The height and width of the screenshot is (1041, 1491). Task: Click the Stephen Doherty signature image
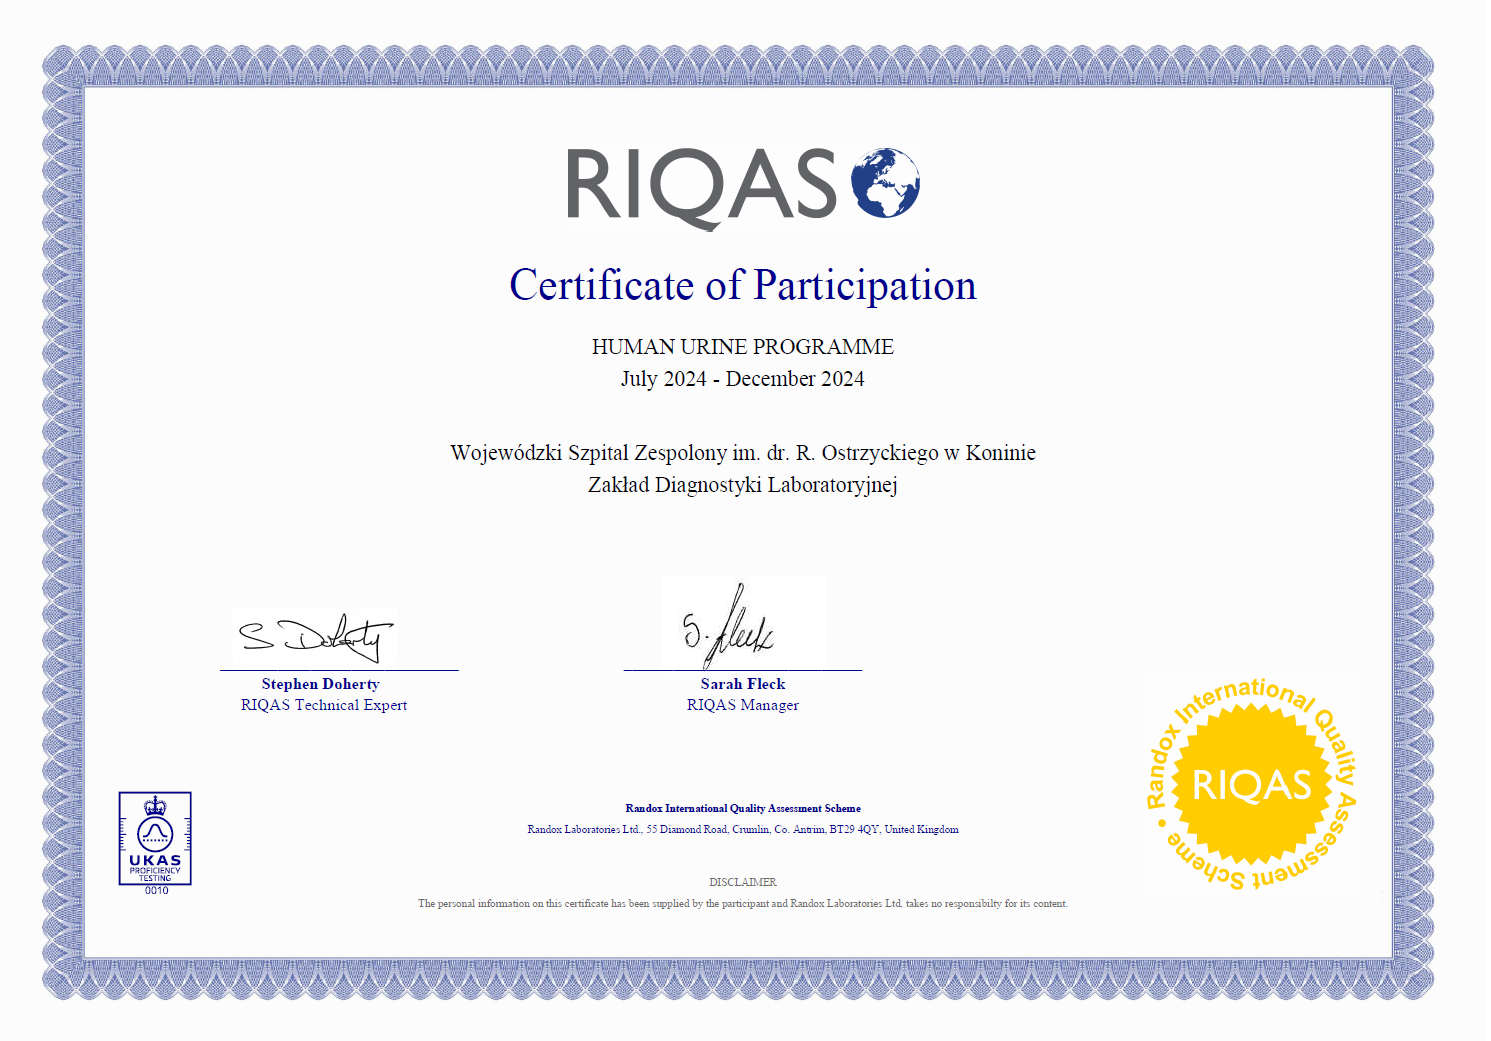pos(315,637)
